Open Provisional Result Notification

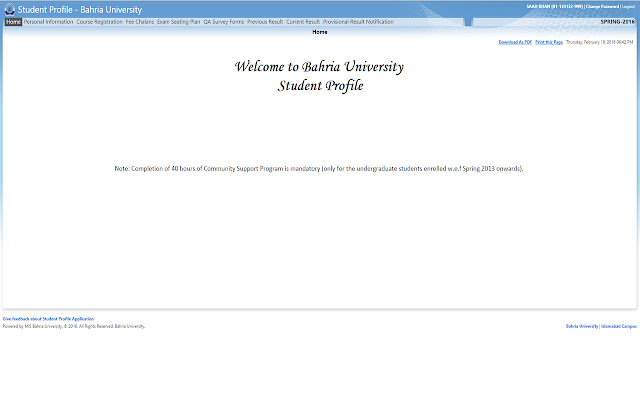click(x=358, y=22)
